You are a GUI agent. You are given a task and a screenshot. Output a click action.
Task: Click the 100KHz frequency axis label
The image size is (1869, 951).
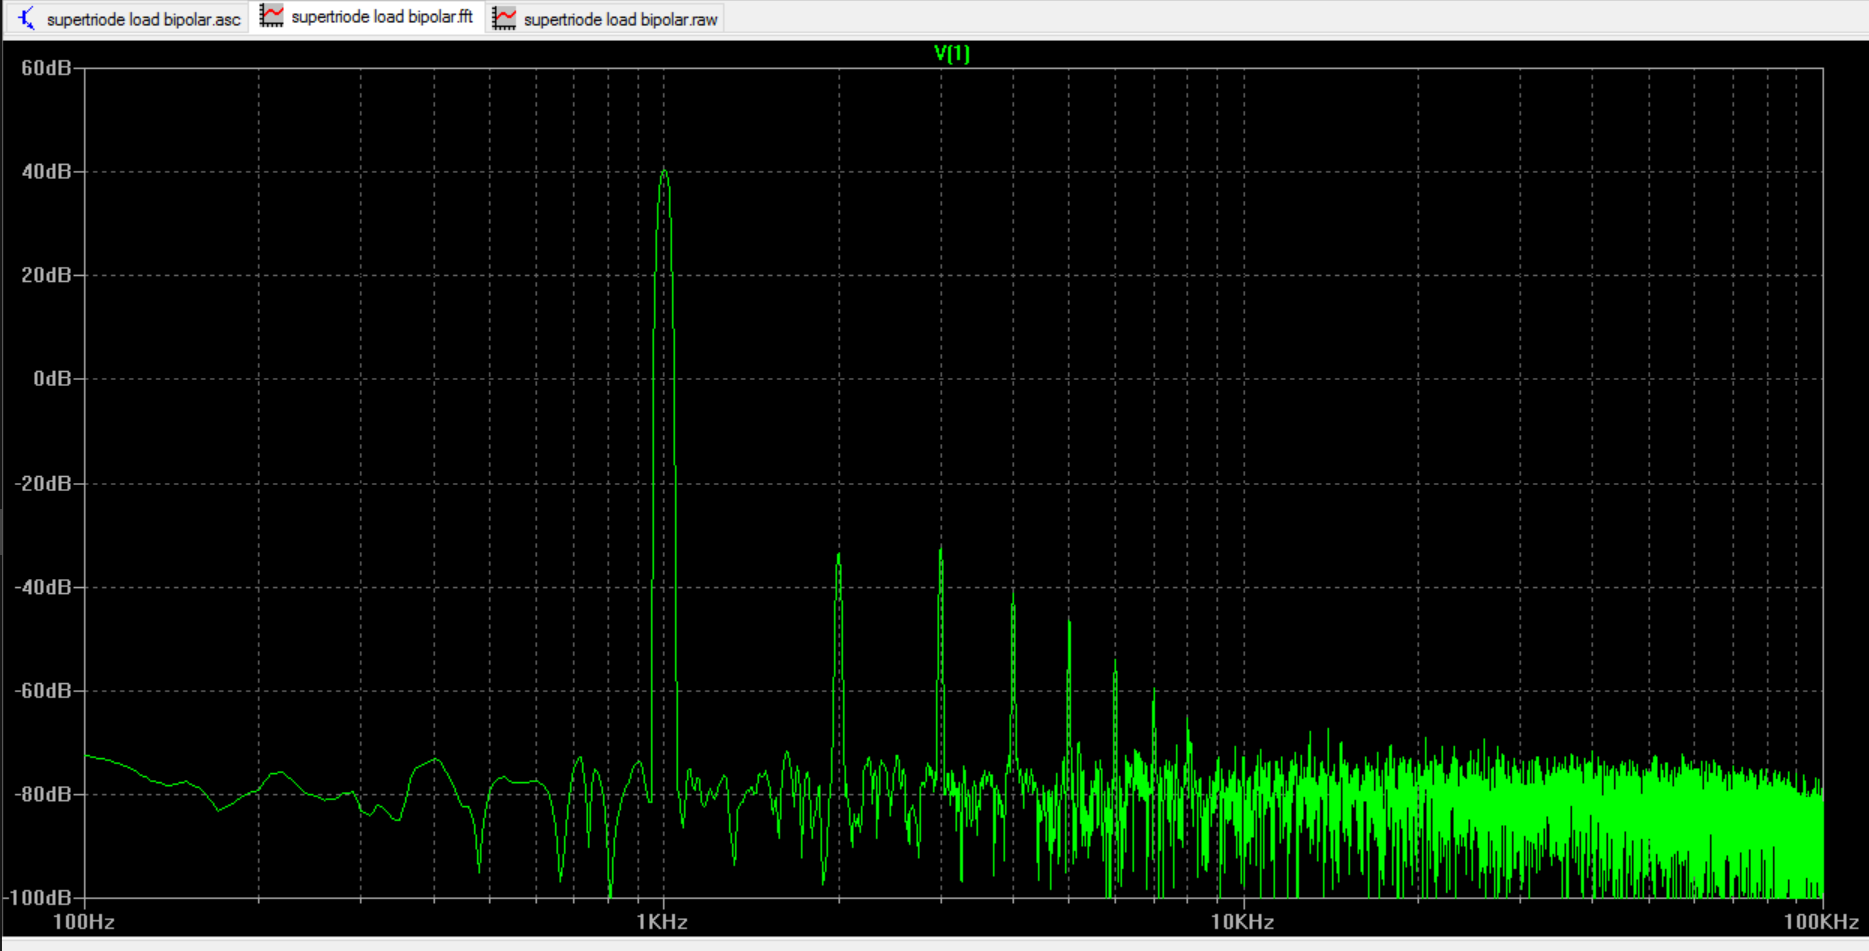(x=1821, y=922)
